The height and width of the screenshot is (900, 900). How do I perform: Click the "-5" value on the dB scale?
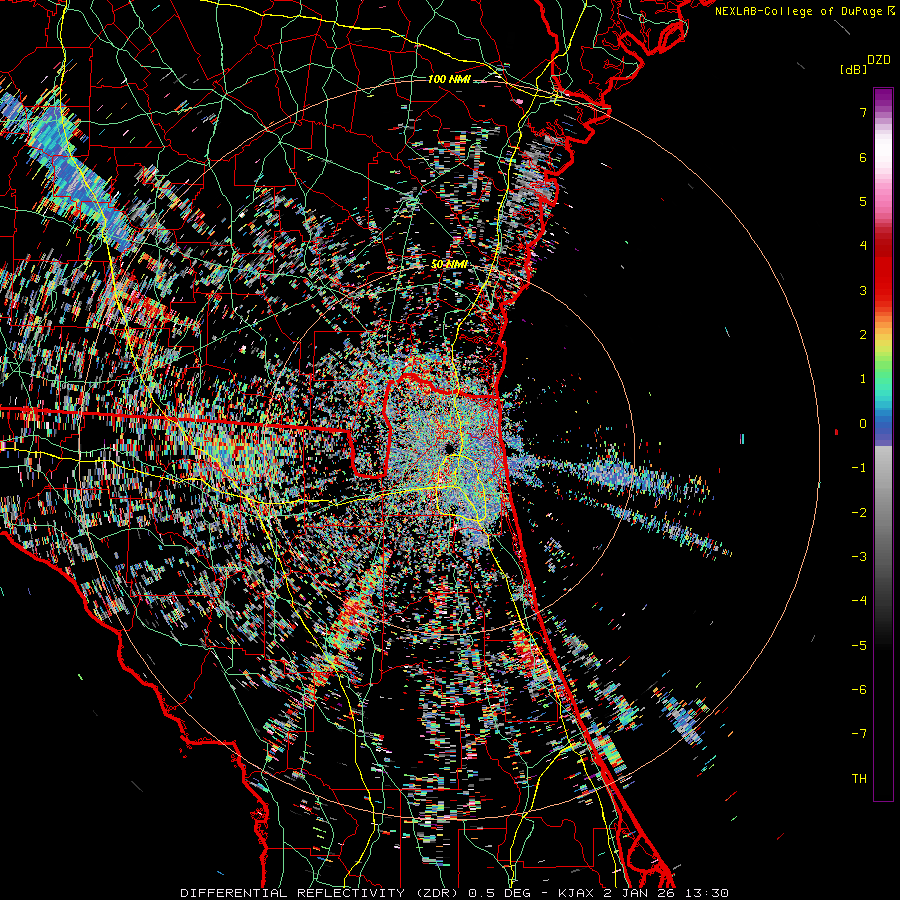coord(859,646)
